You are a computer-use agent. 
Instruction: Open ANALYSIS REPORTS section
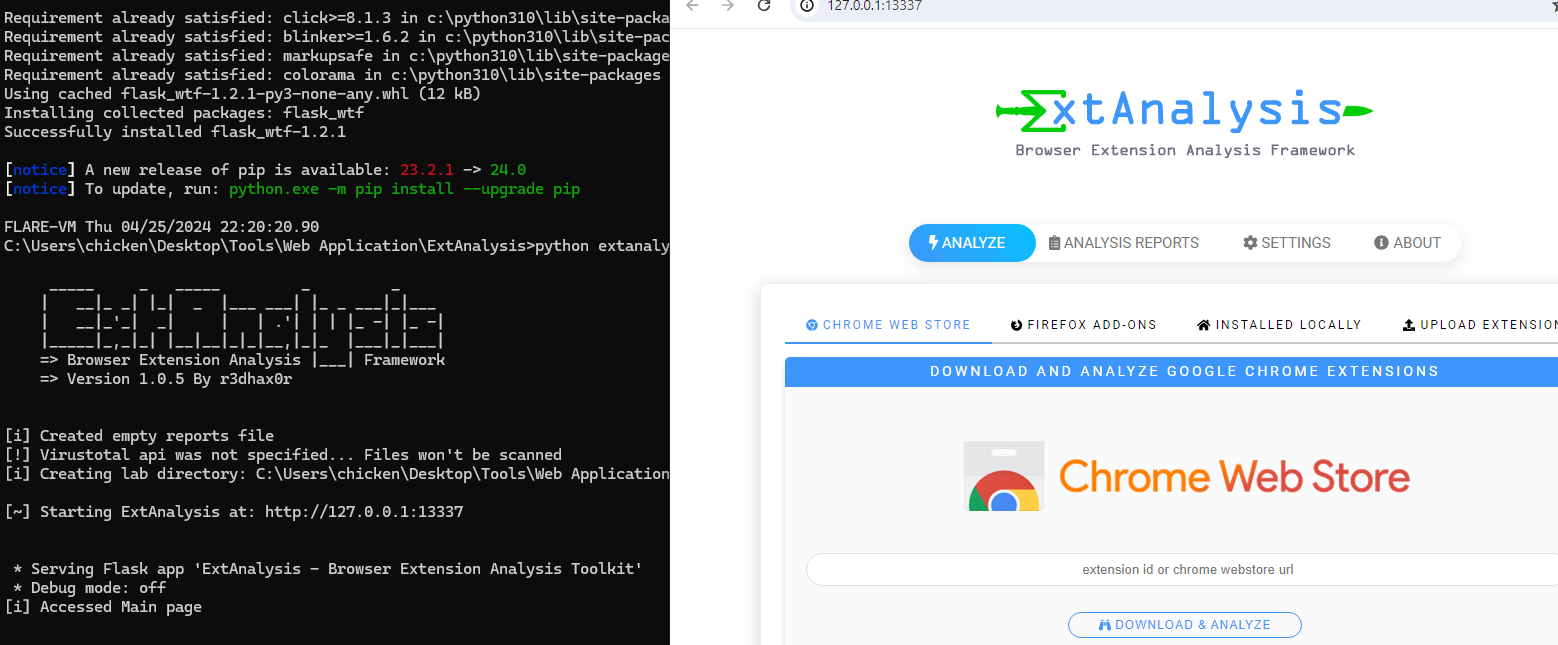click(1123, 243)
